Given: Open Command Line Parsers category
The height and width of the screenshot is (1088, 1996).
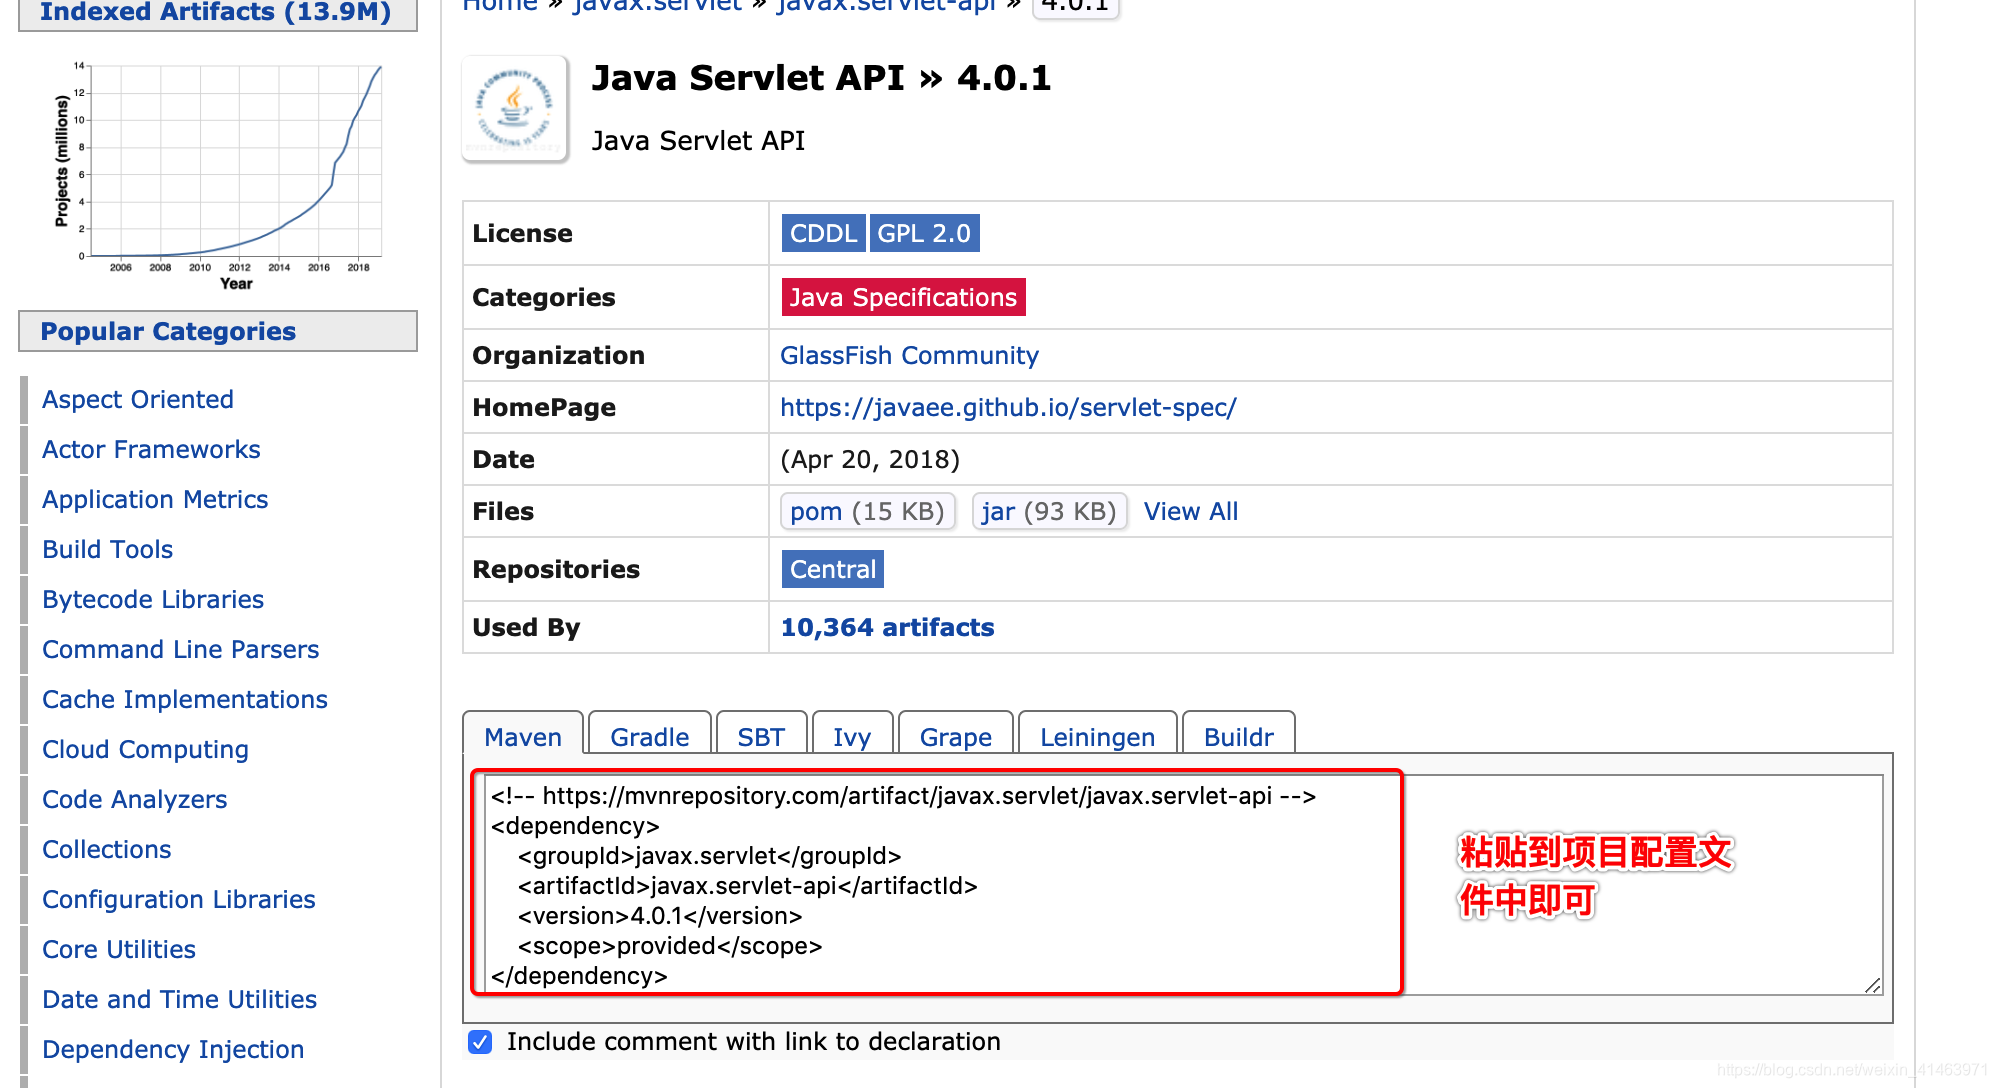Looking at the screenshot, I should click(x=181, y=649).
